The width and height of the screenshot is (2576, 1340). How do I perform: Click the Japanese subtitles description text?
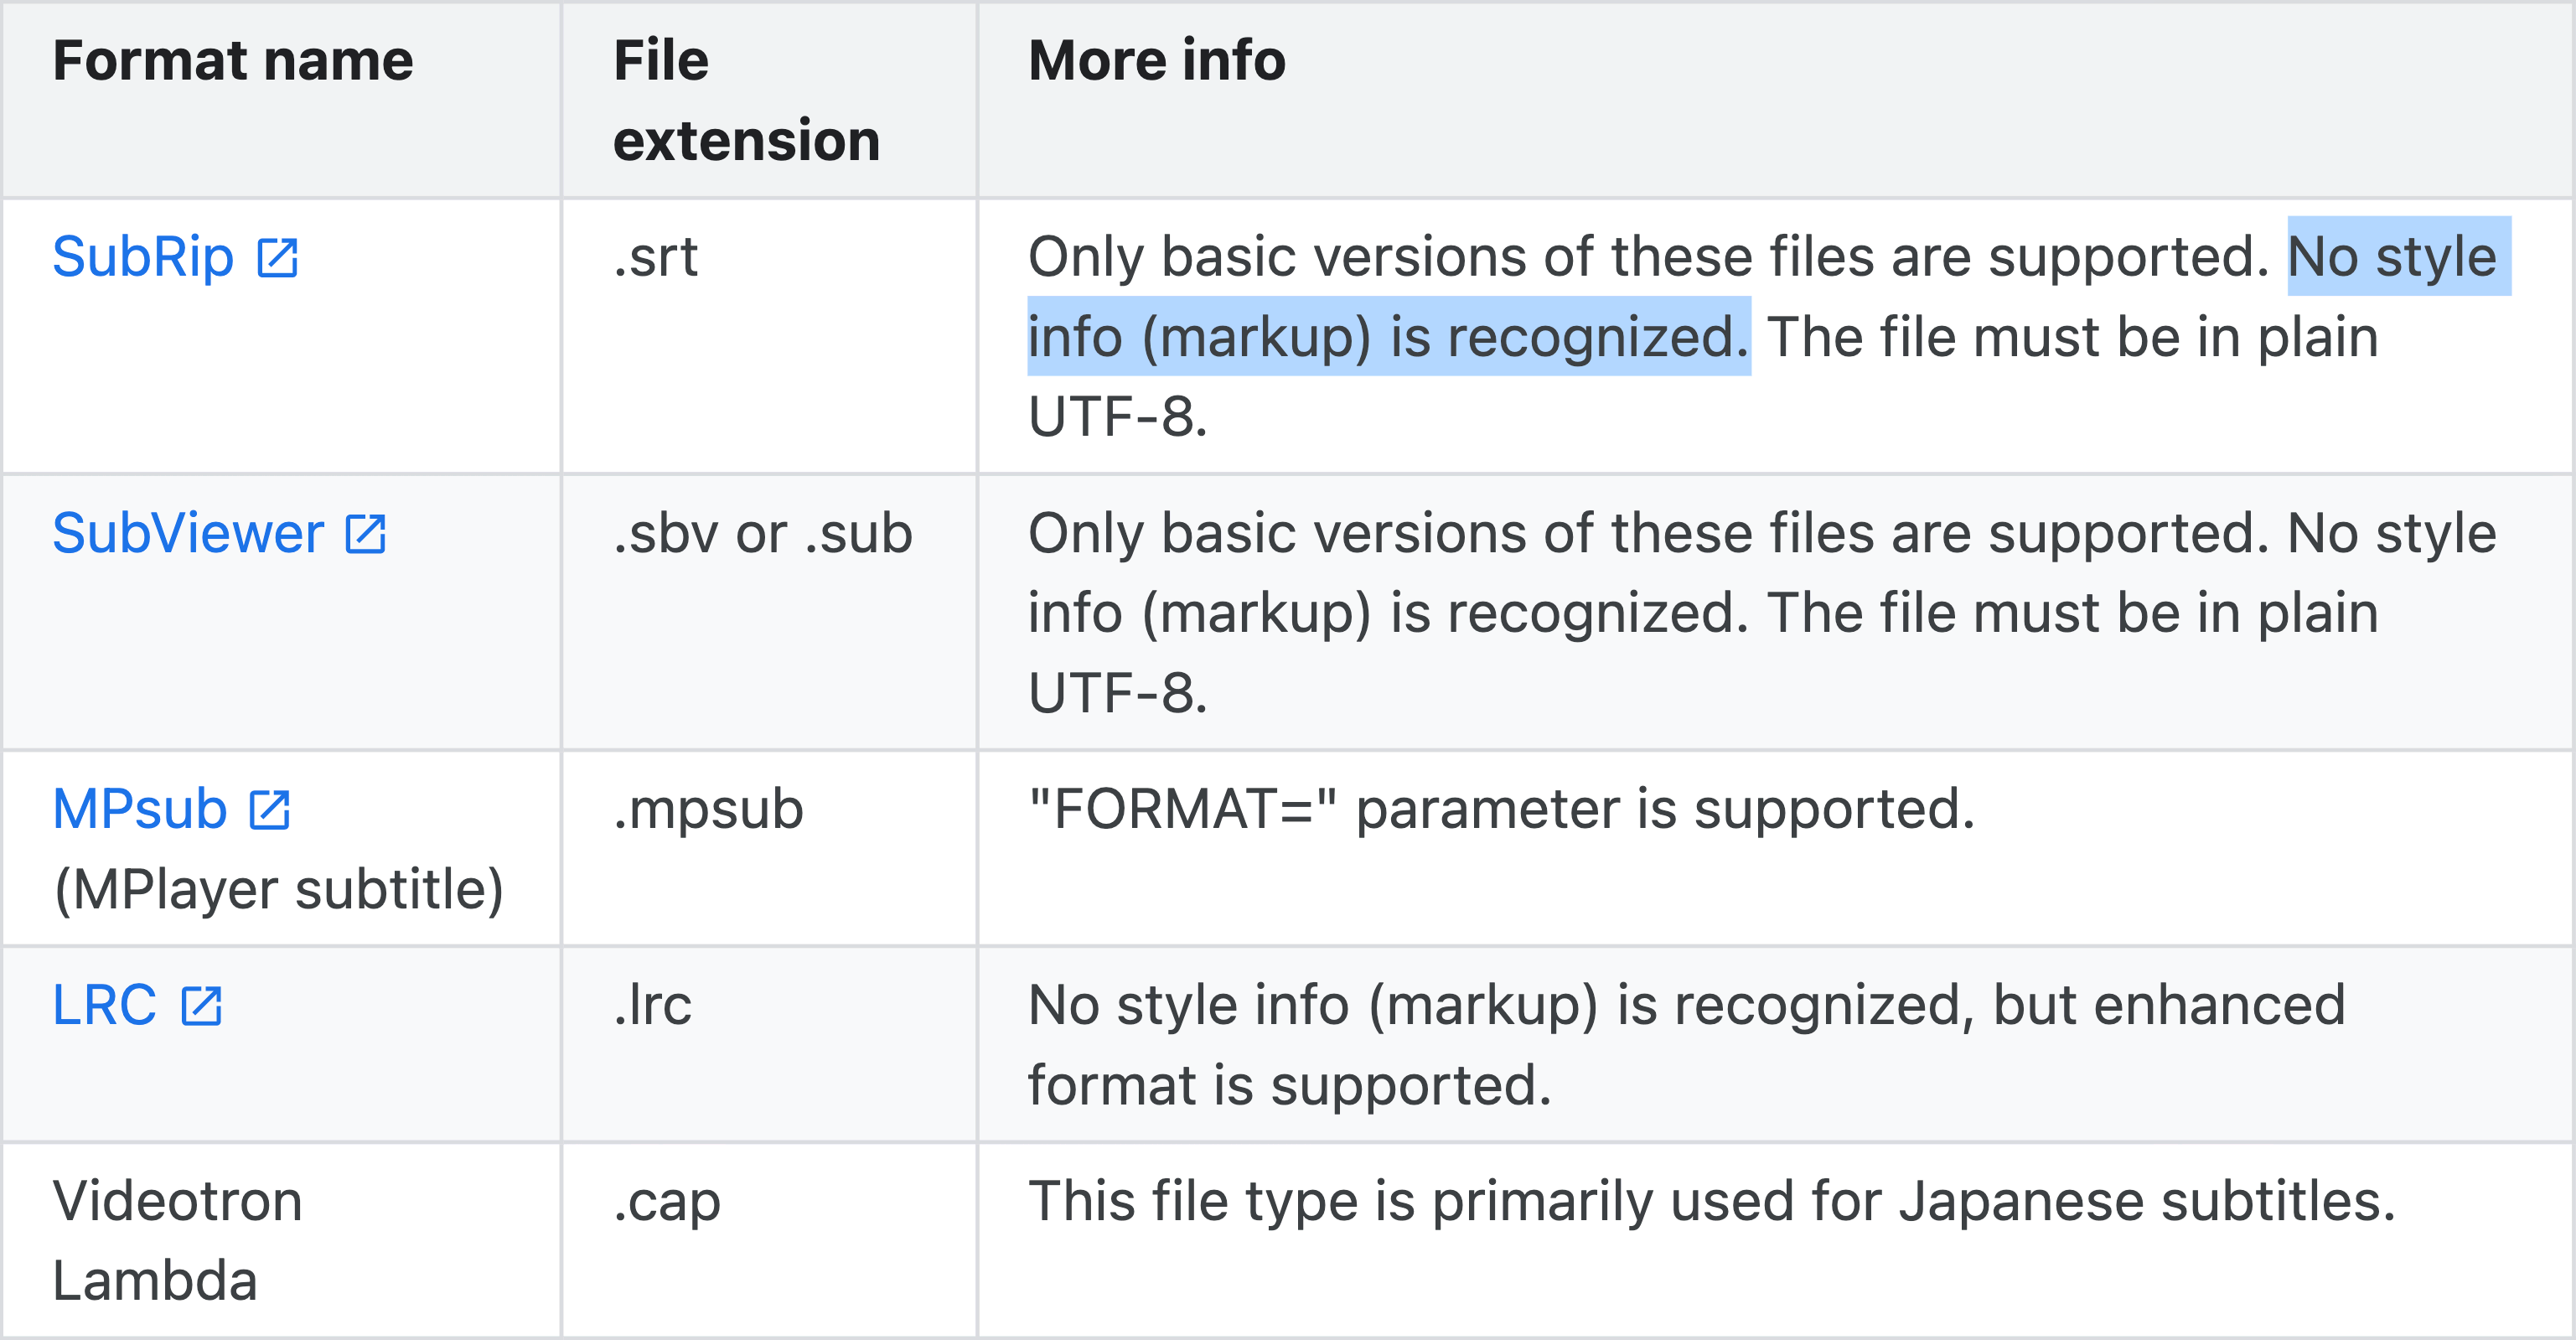click(1711, 1202)
